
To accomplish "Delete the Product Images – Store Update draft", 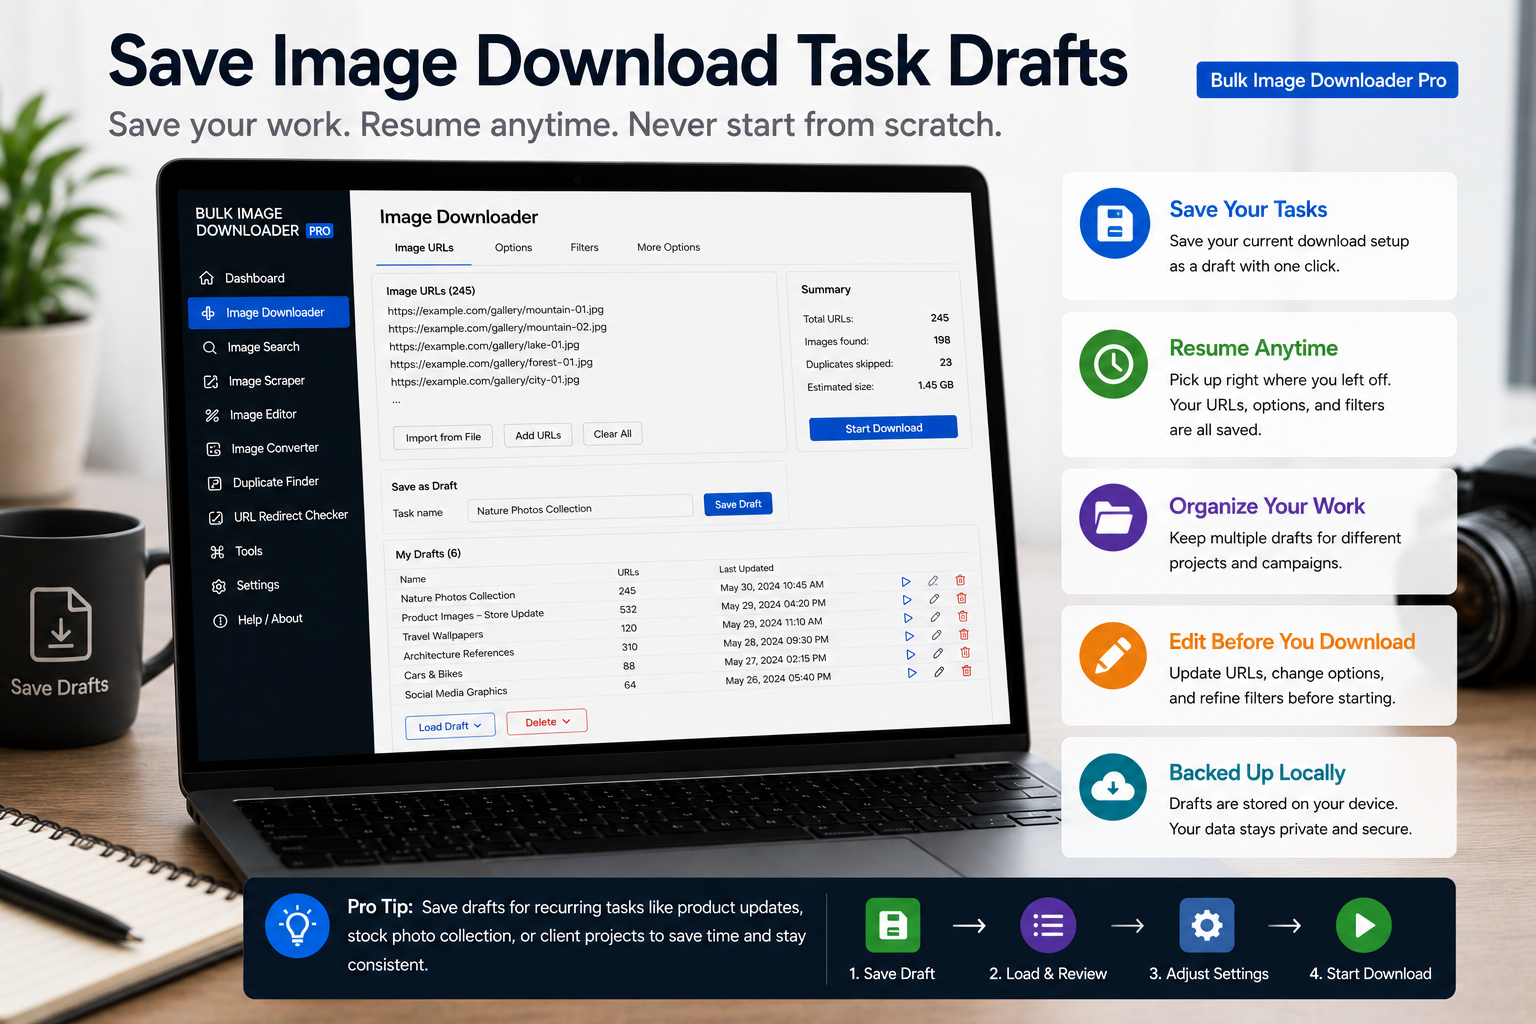I will [x=961, y=598].
